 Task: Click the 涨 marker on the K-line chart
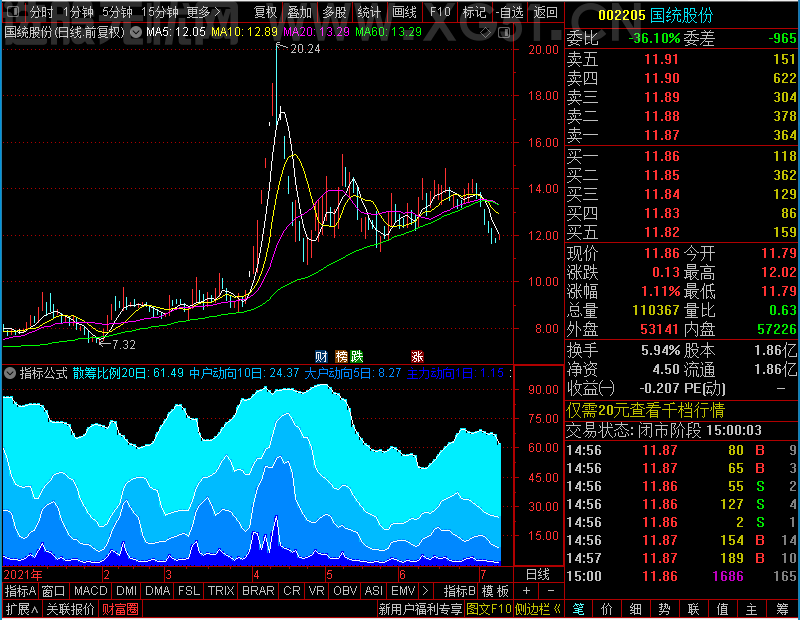(x=417, y=356)
